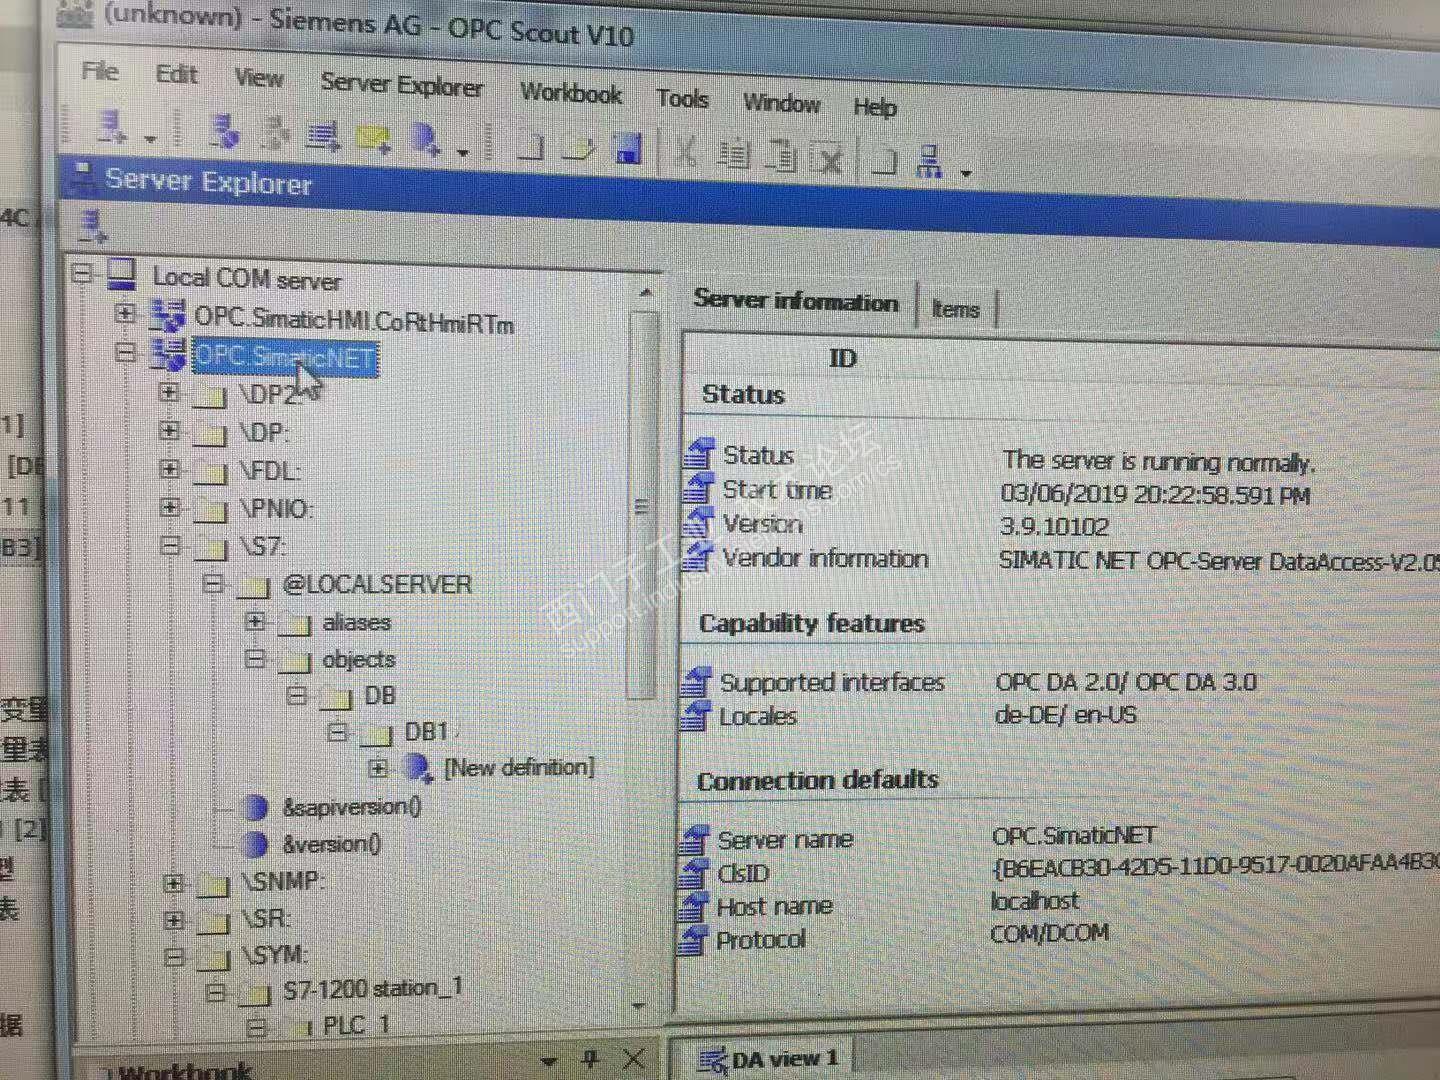Click the Copy icon in the toolbar

click(733, 155)
